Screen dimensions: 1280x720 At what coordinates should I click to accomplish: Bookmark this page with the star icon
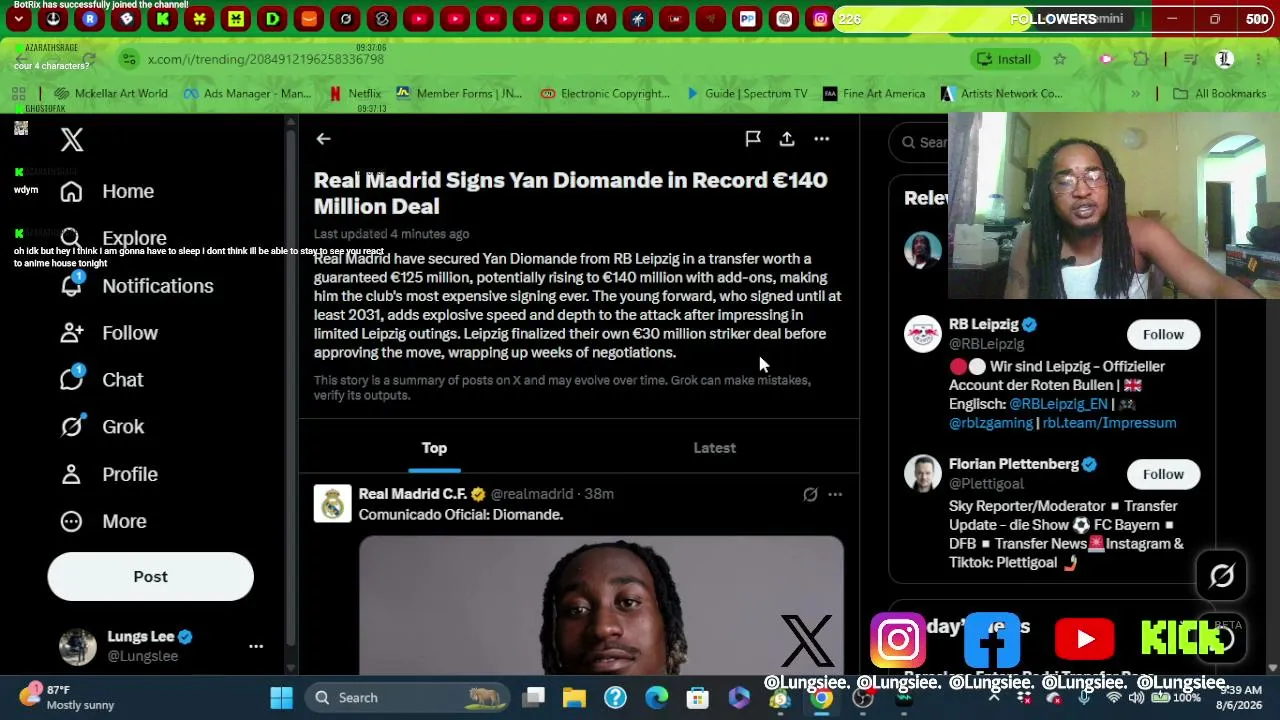(1059, 59)
